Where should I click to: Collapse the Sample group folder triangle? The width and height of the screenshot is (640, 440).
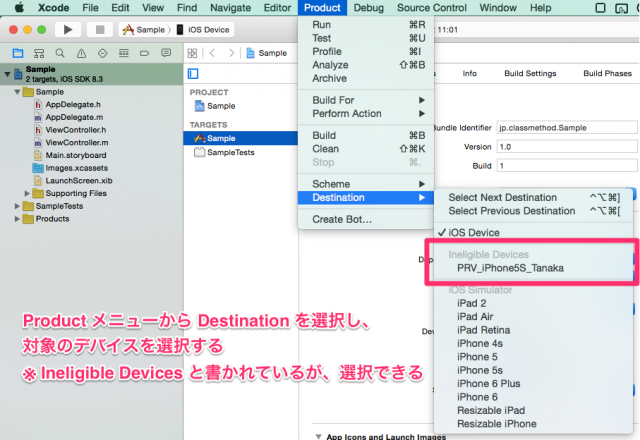[x=17, y=92]
